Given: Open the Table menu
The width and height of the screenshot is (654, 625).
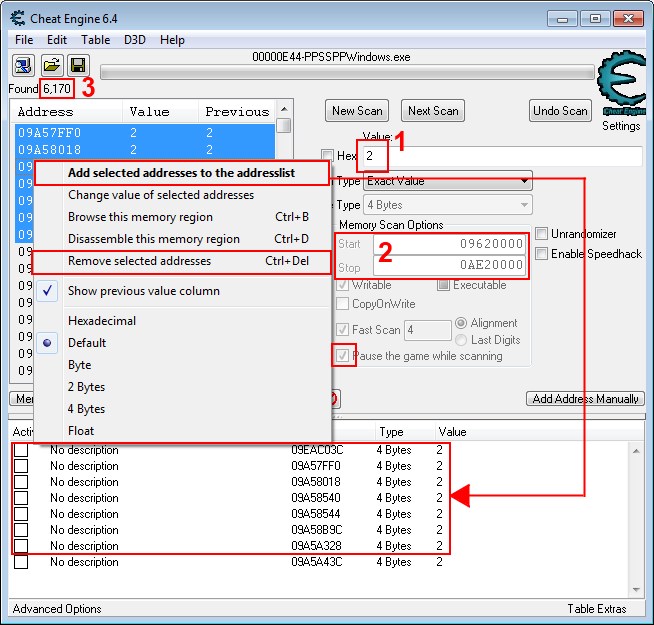Looking at the screenshot, I should (96, 40).
